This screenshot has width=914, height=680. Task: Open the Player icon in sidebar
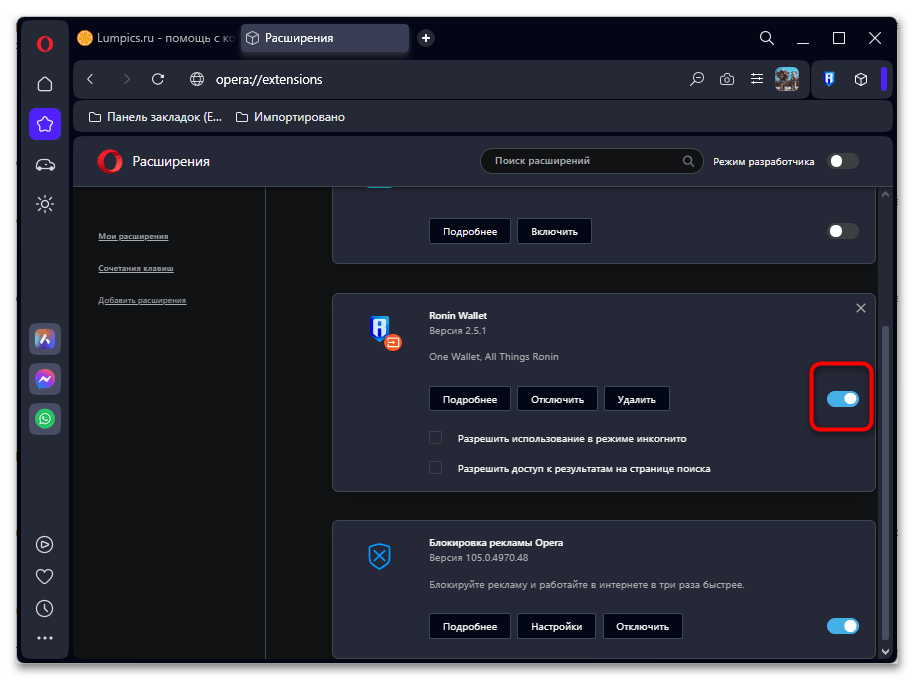[45, 544]
